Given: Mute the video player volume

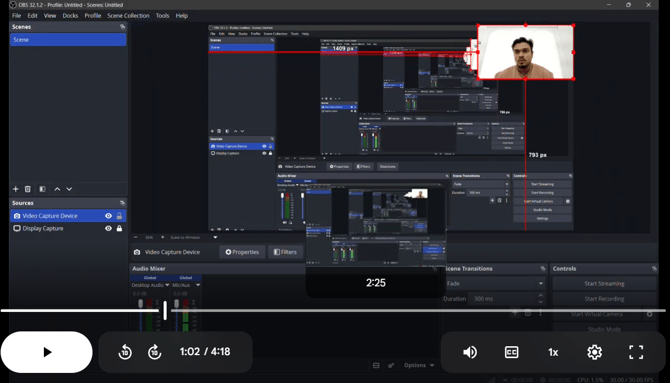Looking at the screenshot, I should pyautogui.click(x=470, y=352).
